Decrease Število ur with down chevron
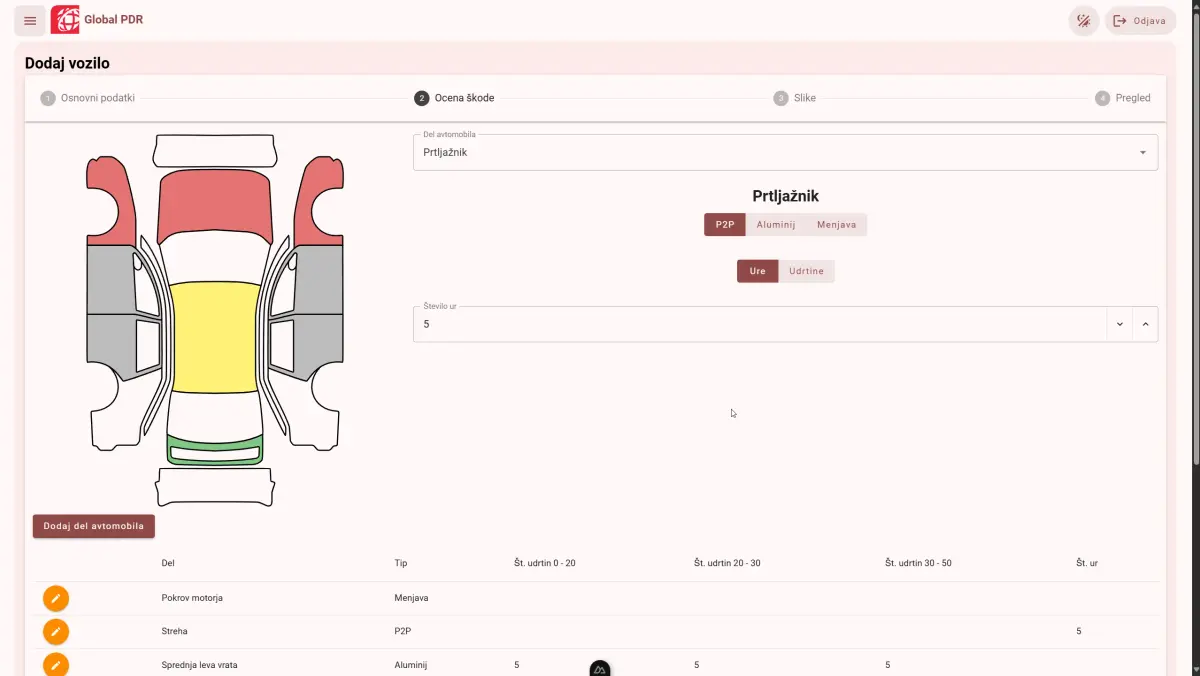The image size is (1200, 676). [1120, 324]
